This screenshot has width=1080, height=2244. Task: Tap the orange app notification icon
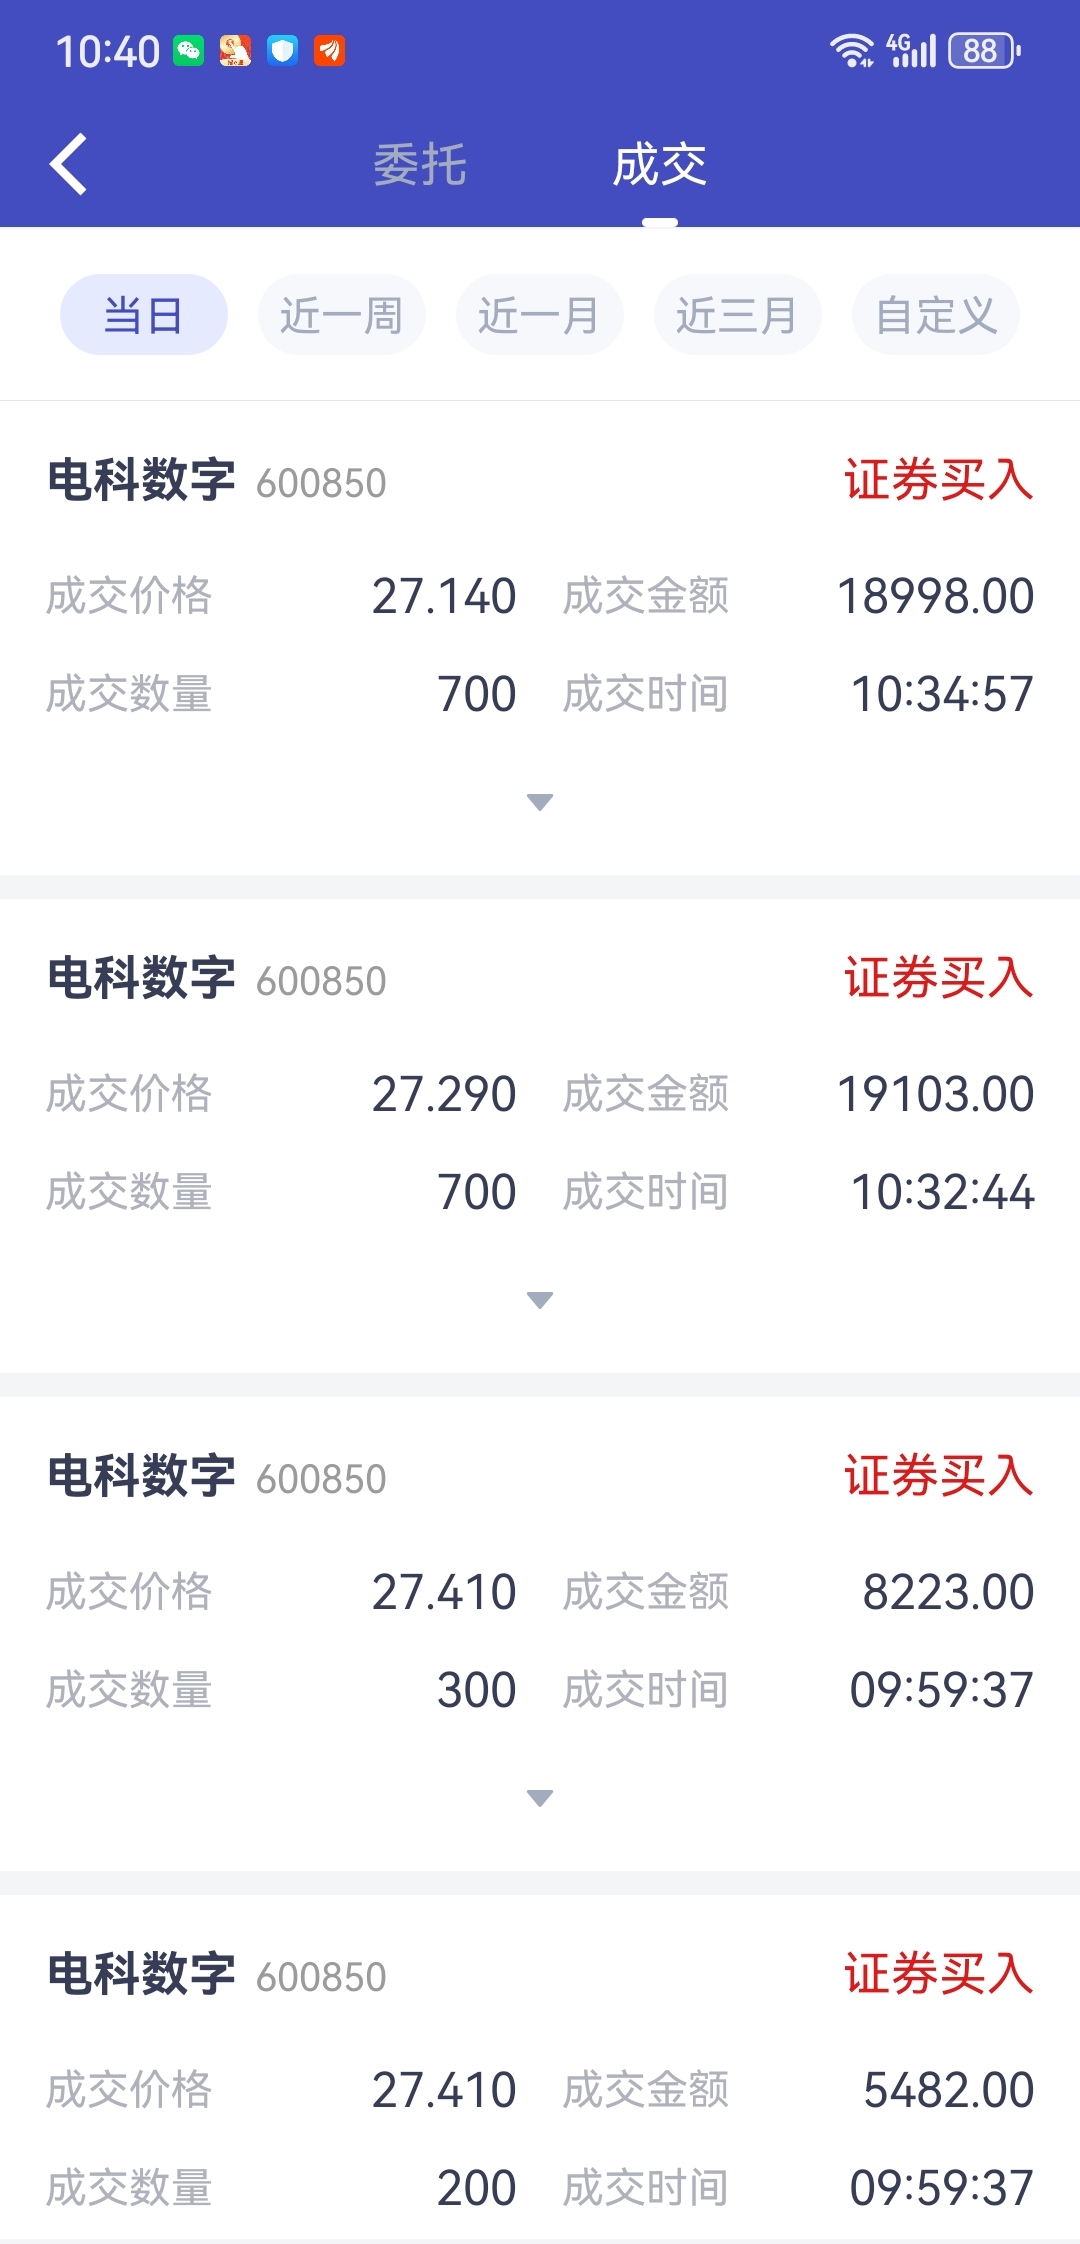pos(330,51)
